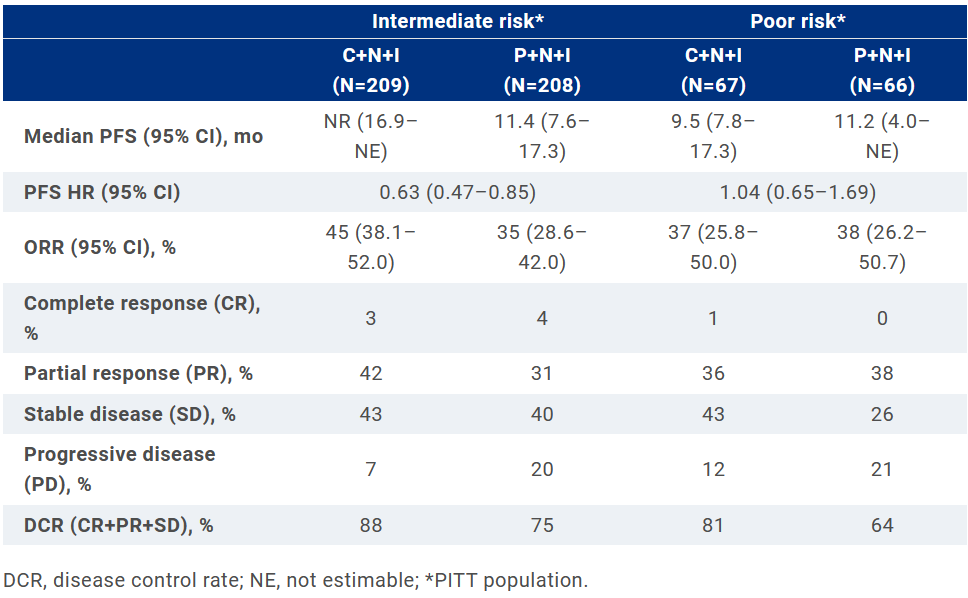Select the C+N+I (N=67) column header
The height and width of the screenshot is (598, 968).
tap(711, 70)
